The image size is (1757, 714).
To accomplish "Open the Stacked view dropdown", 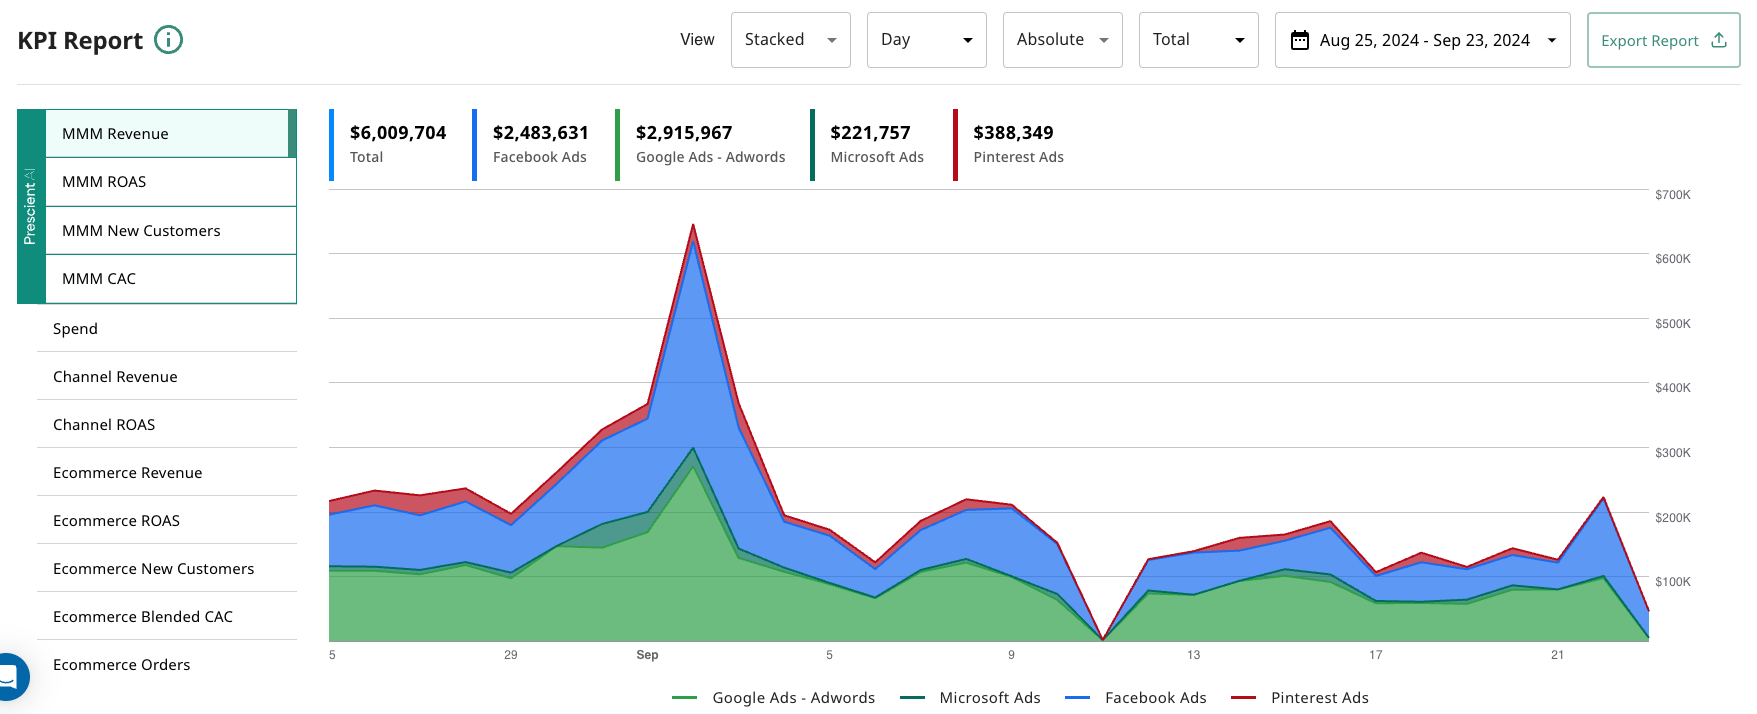I will [x=790, y=40].
